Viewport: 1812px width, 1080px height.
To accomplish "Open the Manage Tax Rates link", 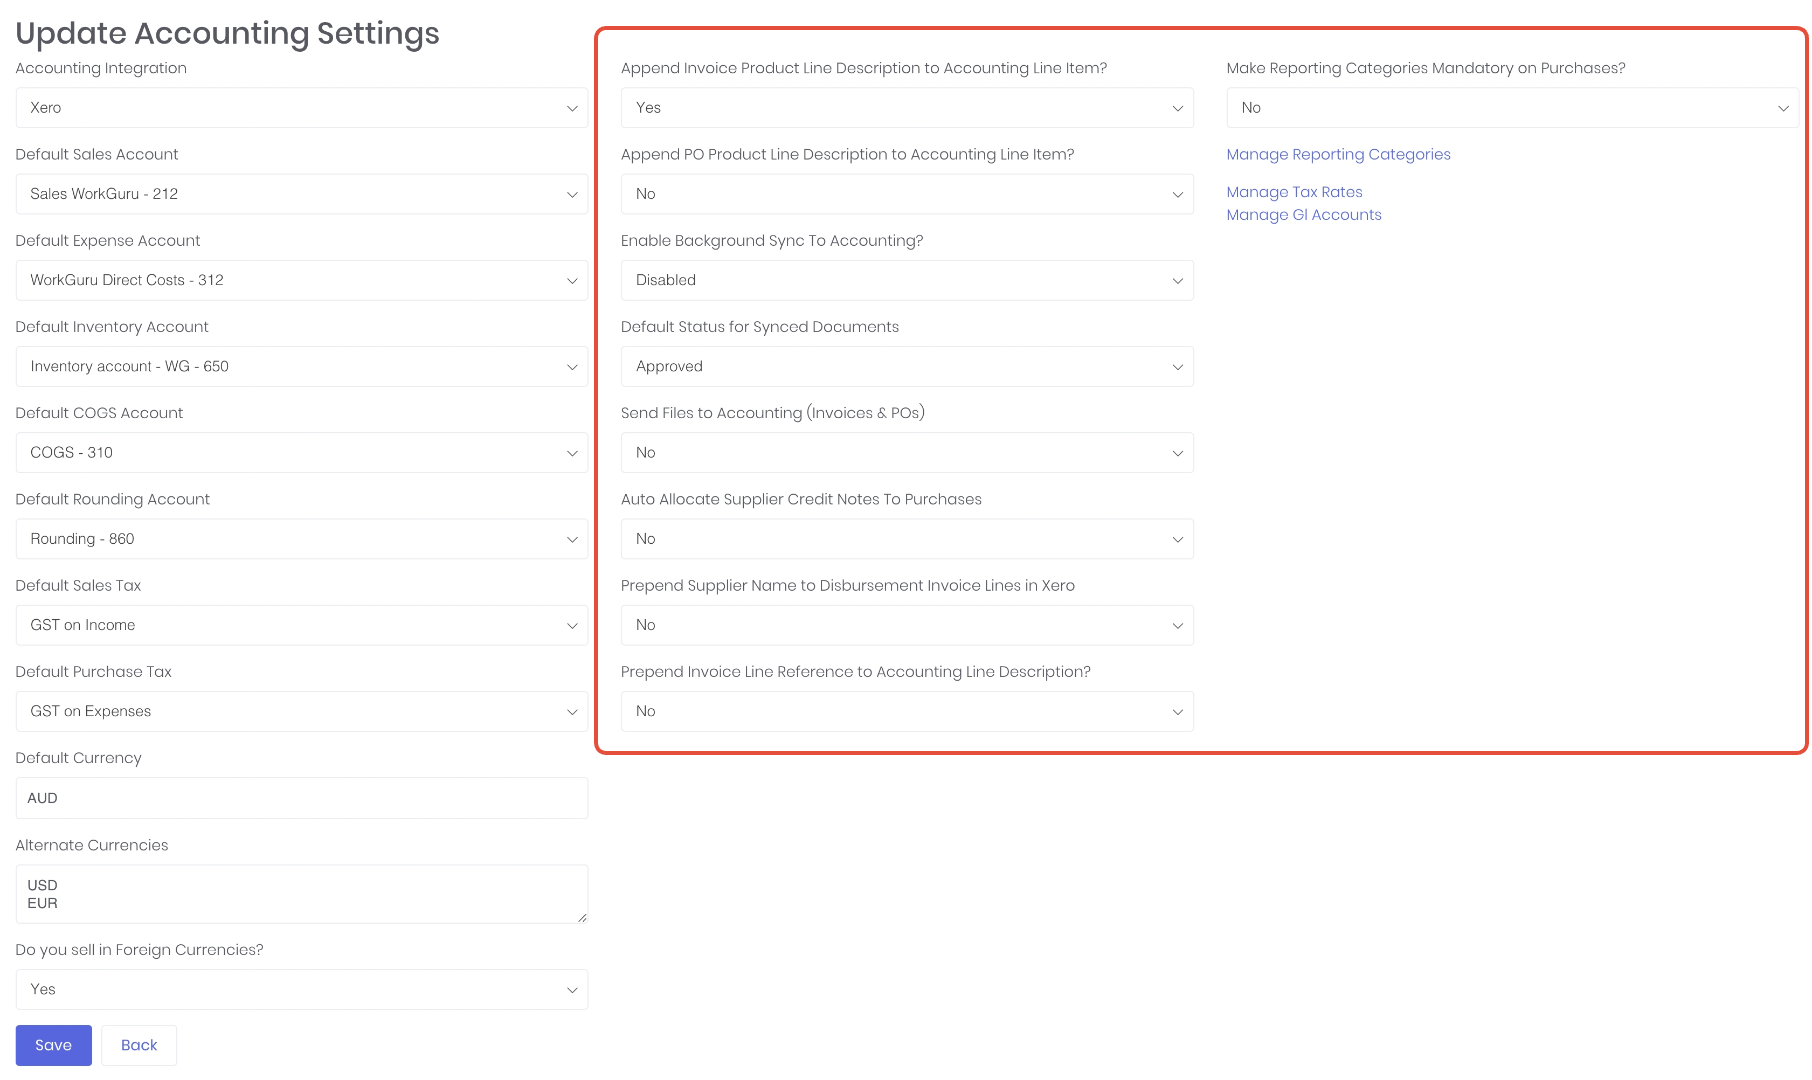I will click(1294, 192).
